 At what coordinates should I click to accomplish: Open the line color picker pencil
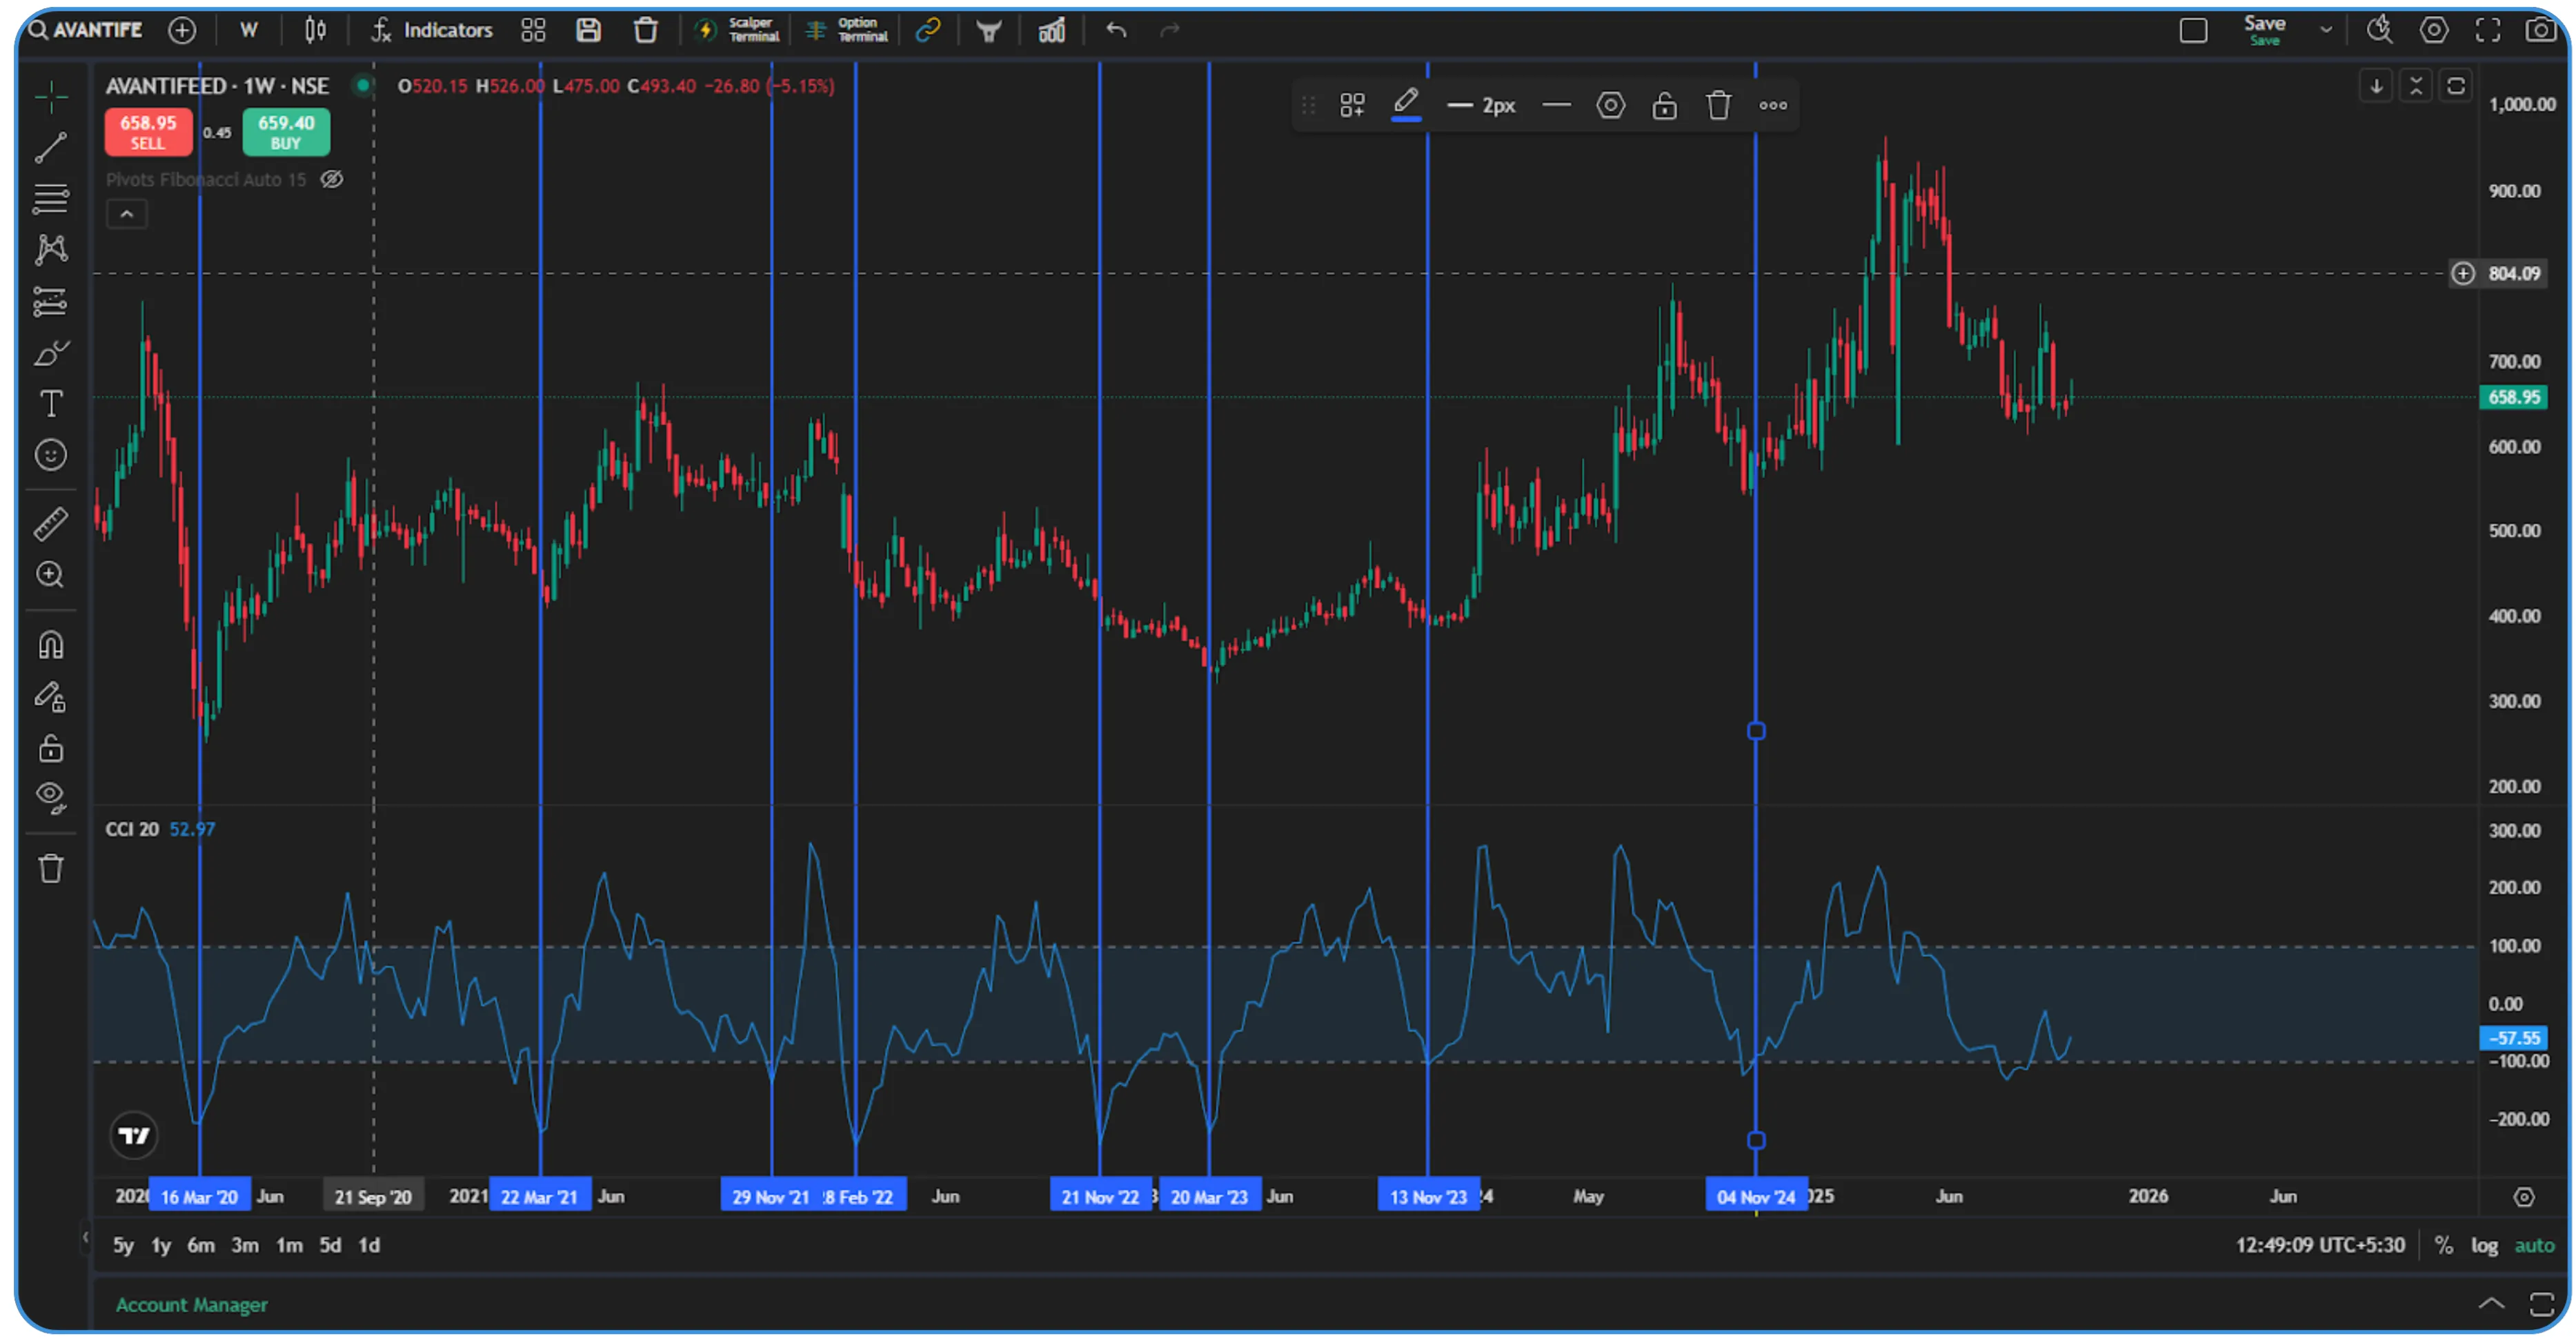point(1406,104)
